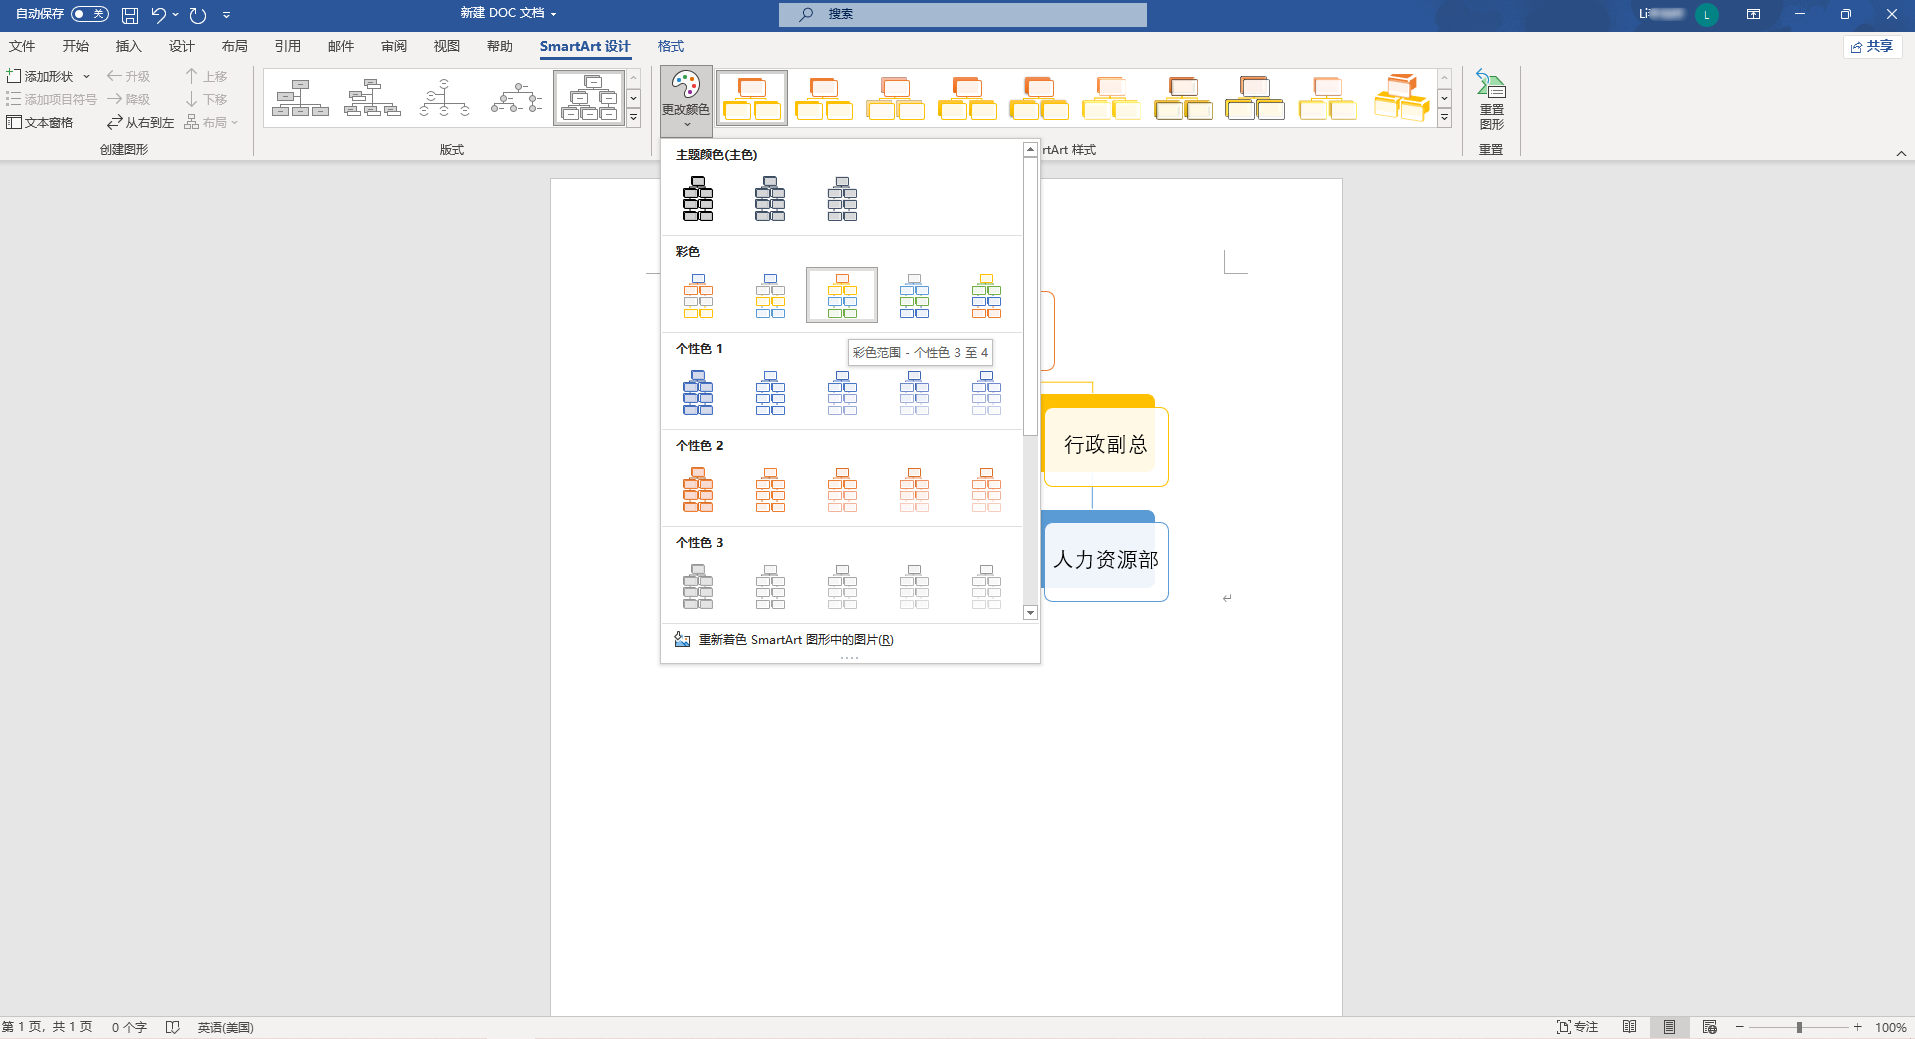Viewport: 1915px width, 1039px height.
Task: Click the Undo arrow icon
Action: tap(158, 15)
